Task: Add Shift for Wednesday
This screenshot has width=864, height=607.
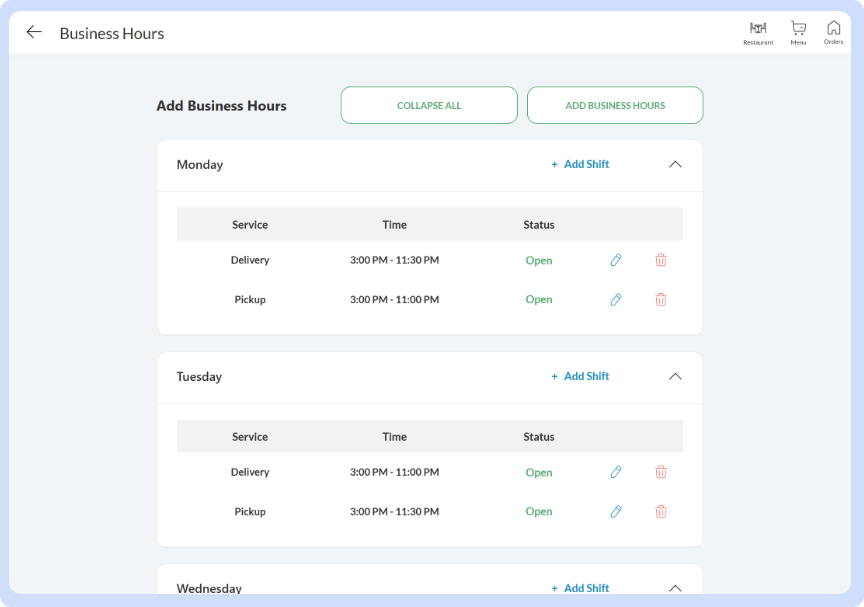Action: [580, 588]
